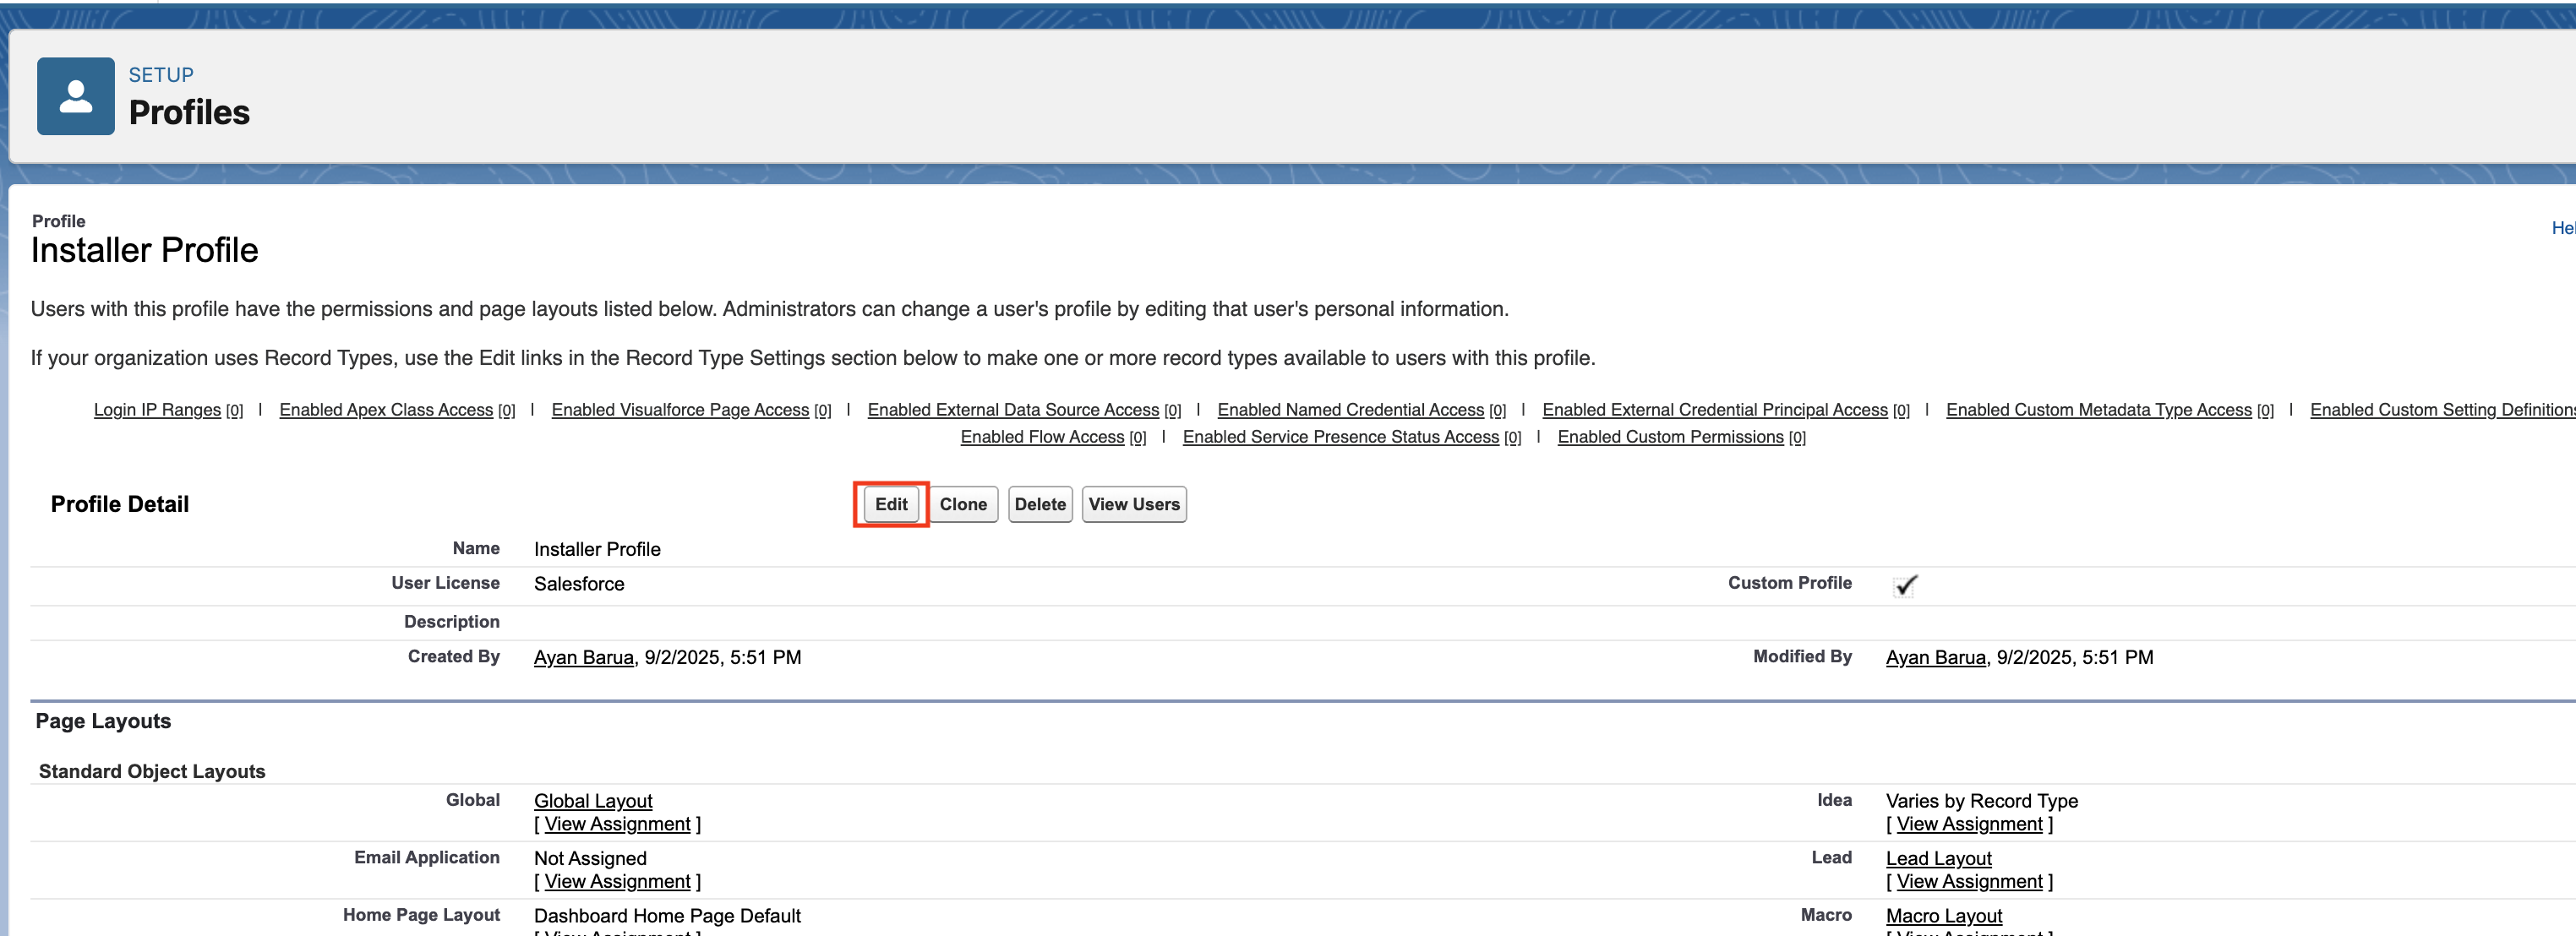This screenshot has height=936, width=2576.
Task: Click the Profiles setup user icon
Action: pyautogui.click(x=75, y=95)
